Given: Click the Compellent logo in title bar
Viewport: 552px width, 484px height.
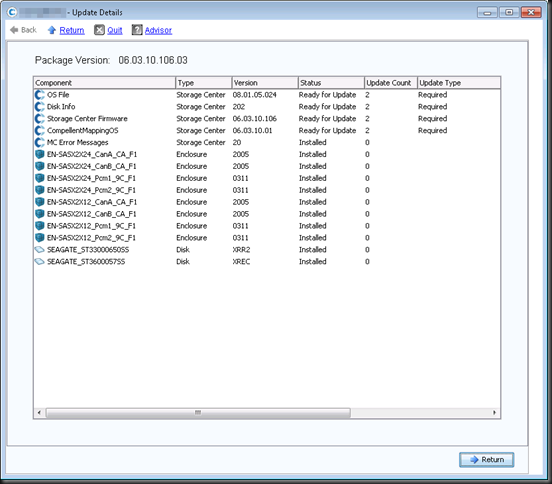Looking at the screenshot, I should pyautogui.click(x=12, y=12).
